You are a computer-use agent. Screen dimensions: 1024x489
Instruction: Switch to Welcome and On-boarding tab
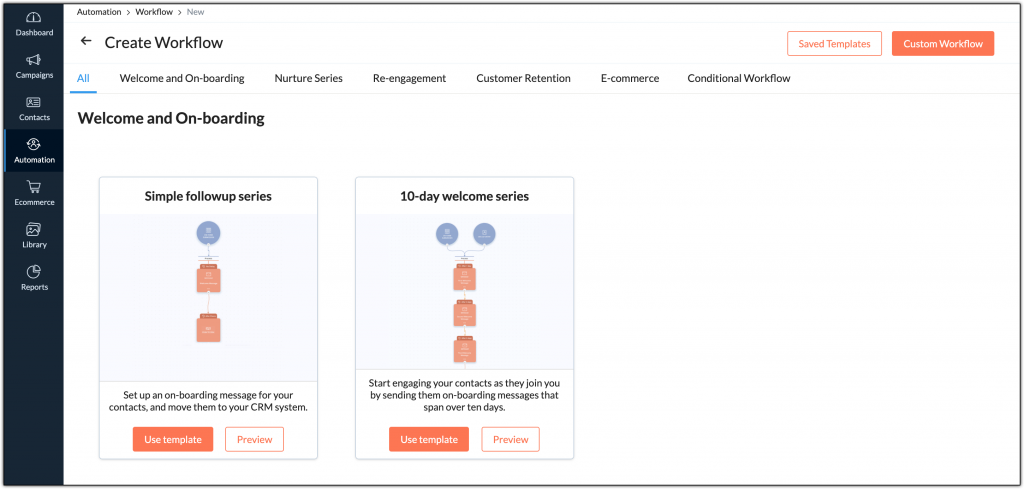pyautogui.click(x=182, y=78)
